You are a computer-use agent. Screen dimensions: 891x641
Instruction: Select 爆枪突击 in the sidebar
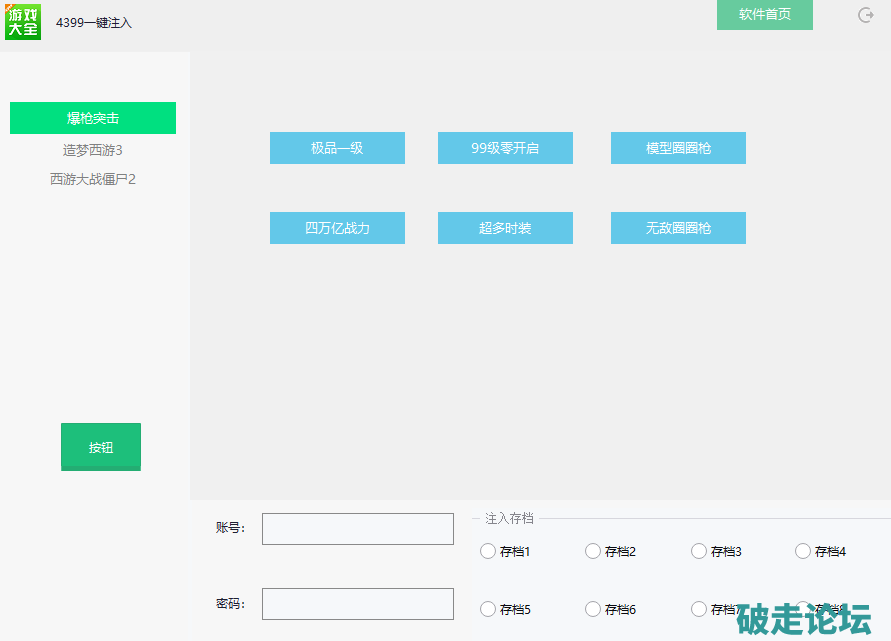tap(93, 118)
